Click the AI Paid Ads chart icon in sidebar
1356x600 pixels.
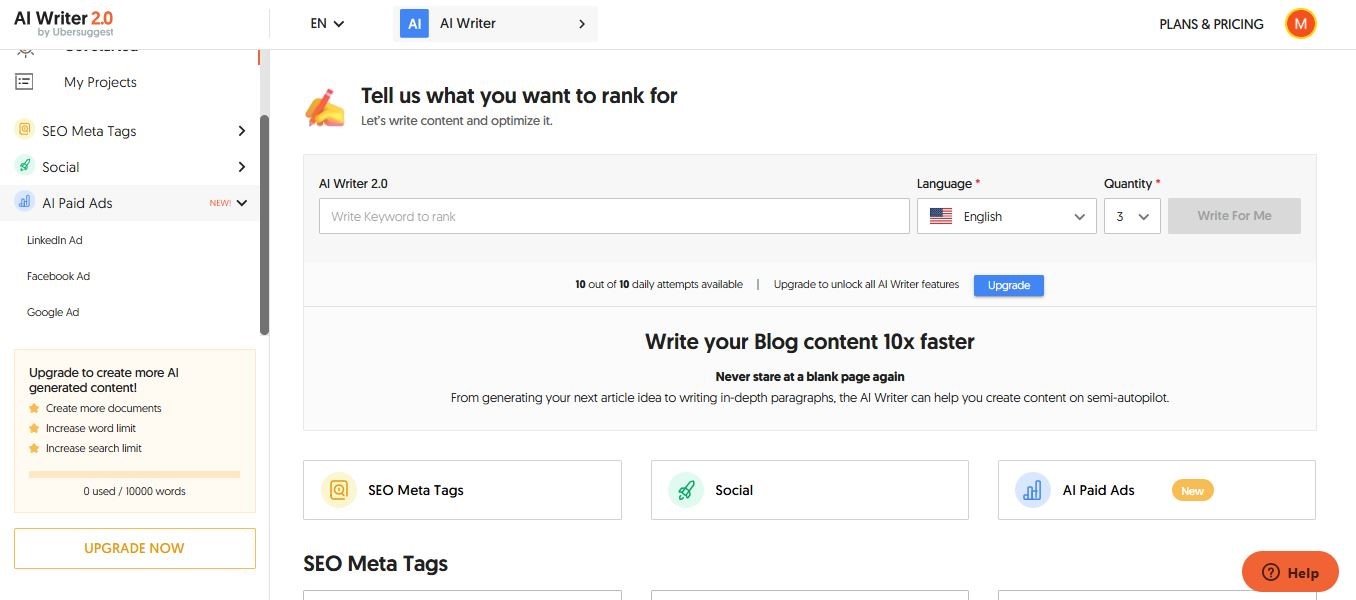click(25, 202)
